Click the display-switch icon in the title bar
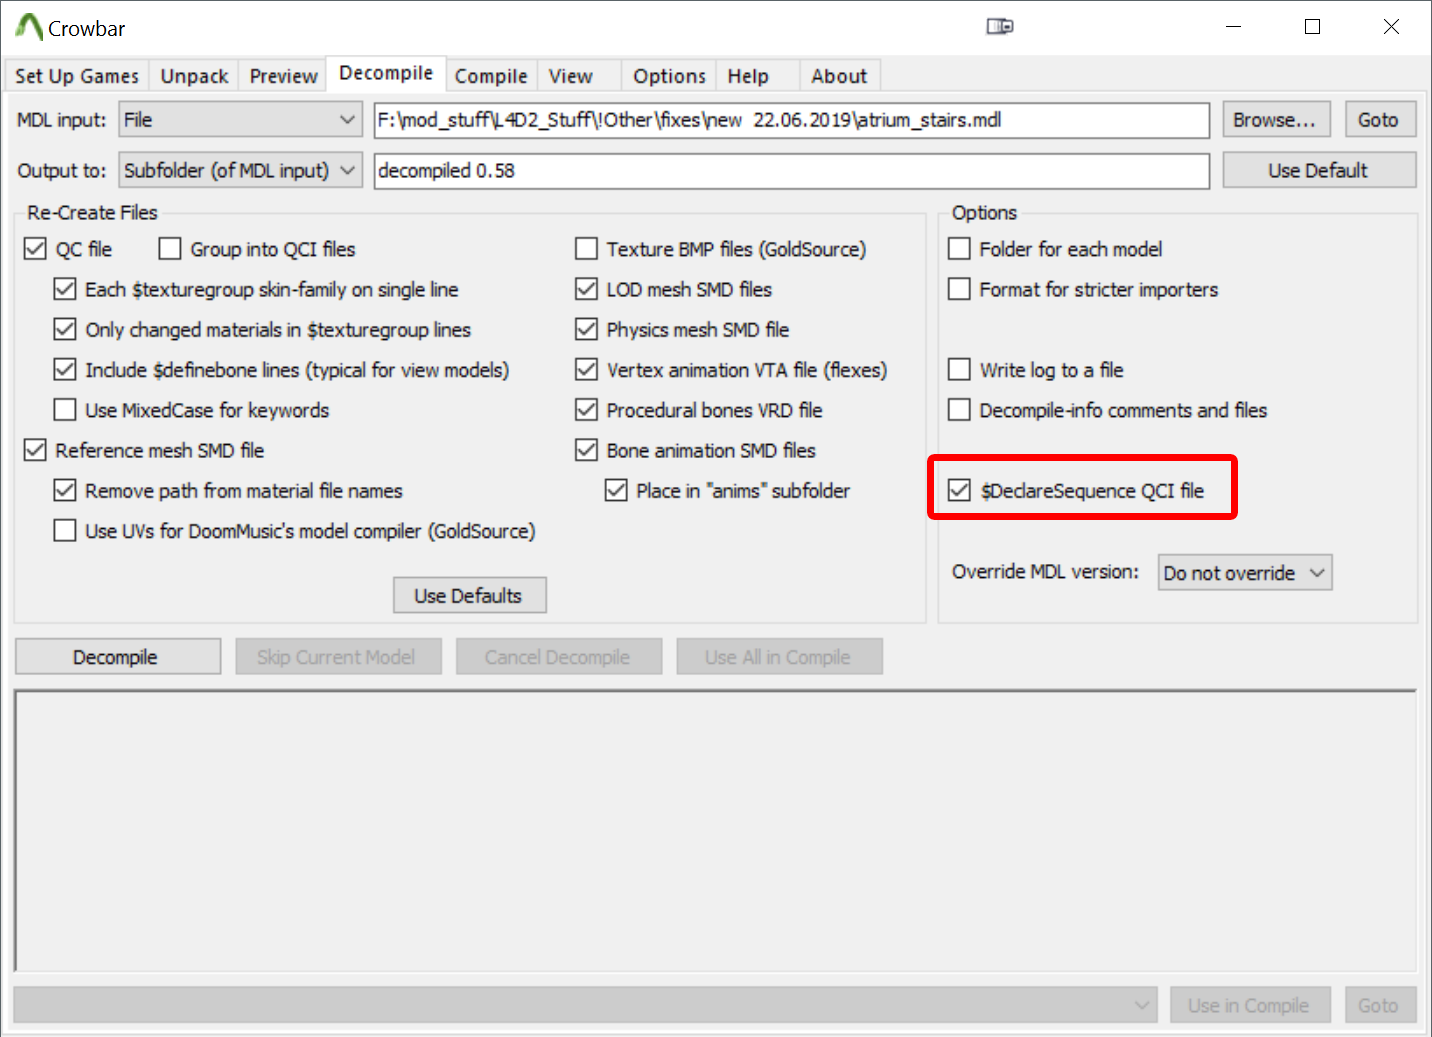 click(x=1000, y=26)
